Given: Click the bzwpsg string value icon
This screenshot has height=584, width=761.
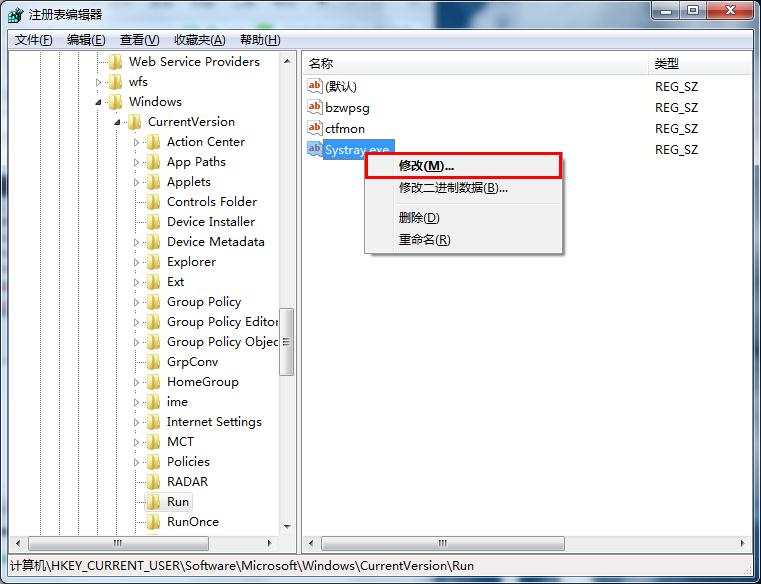Looking at the screenshot, I should click(x=314, y=107).
